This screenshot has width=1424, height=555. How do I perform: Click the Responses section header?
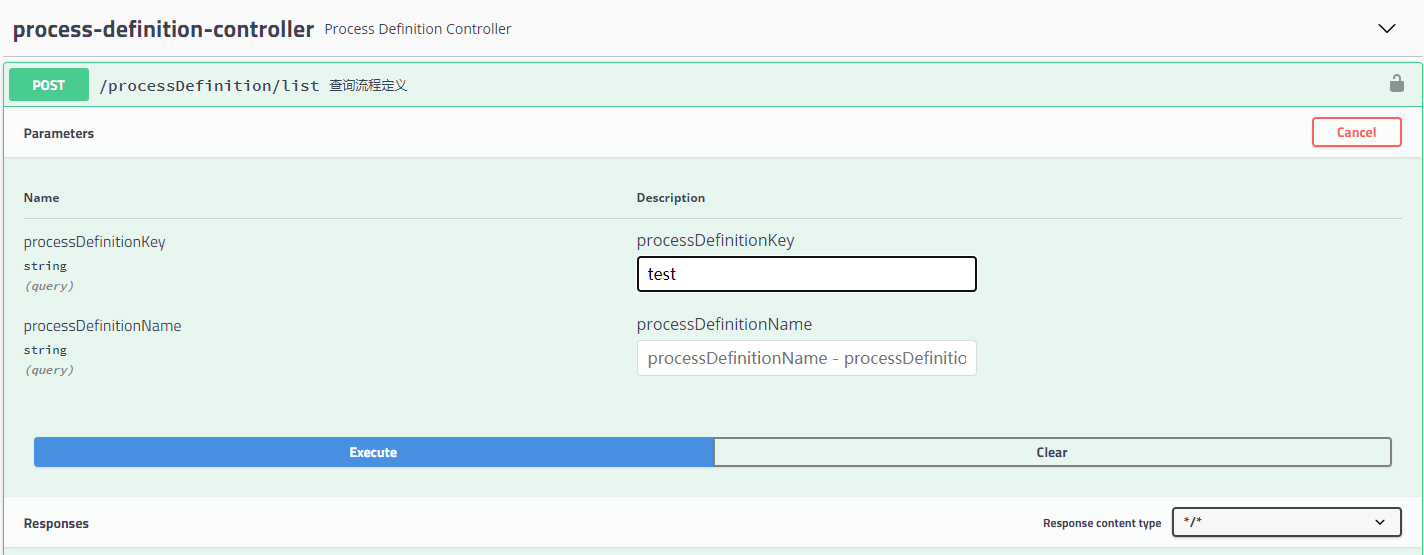tap(56, 523)
